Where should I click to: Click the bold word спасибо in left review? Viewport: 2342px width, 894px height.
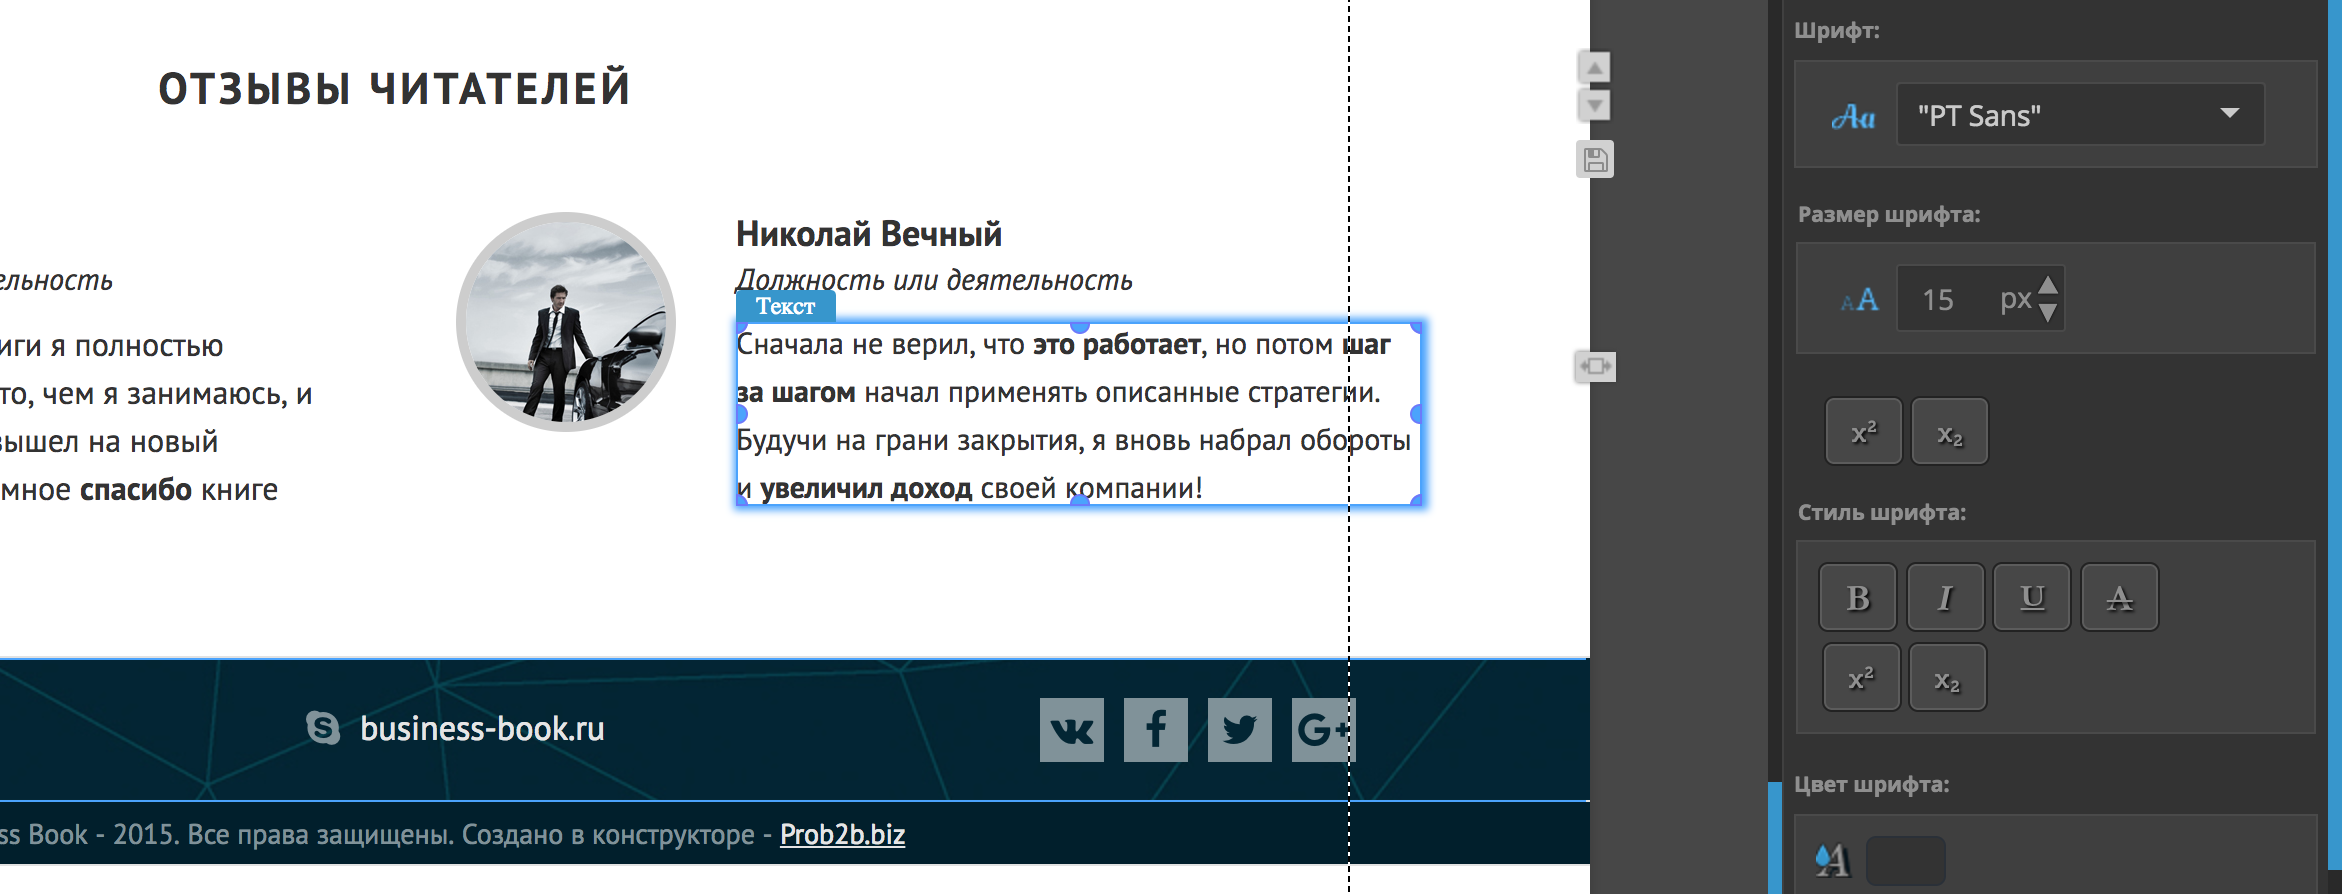pos(136,490)
